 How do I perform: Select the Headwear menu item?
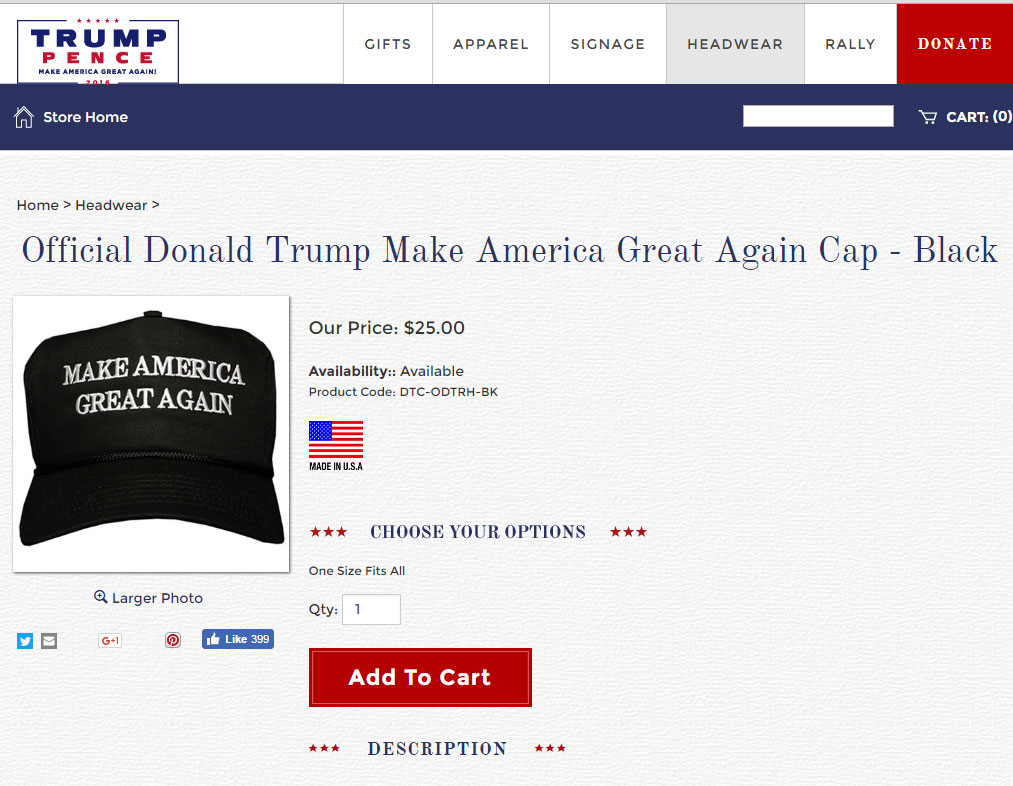(x=735, y=44)
